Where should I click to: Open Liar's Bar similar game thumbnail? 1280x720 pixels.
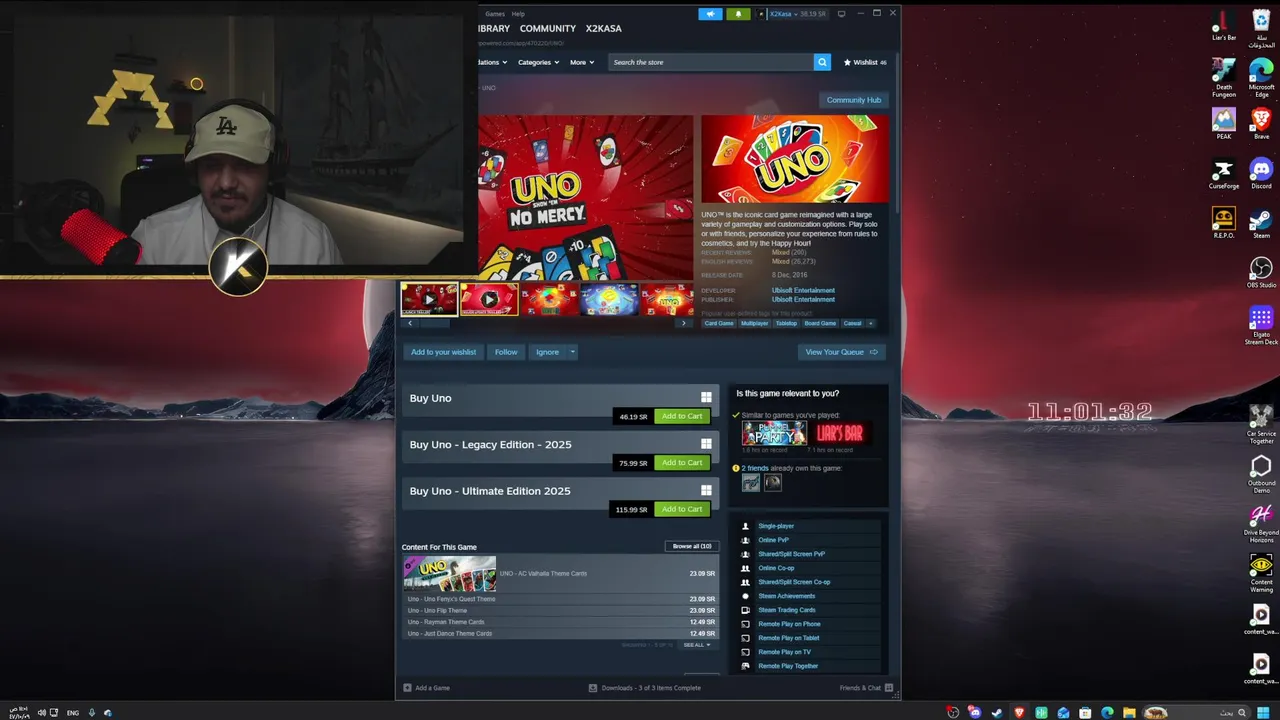tap(839, 433)
